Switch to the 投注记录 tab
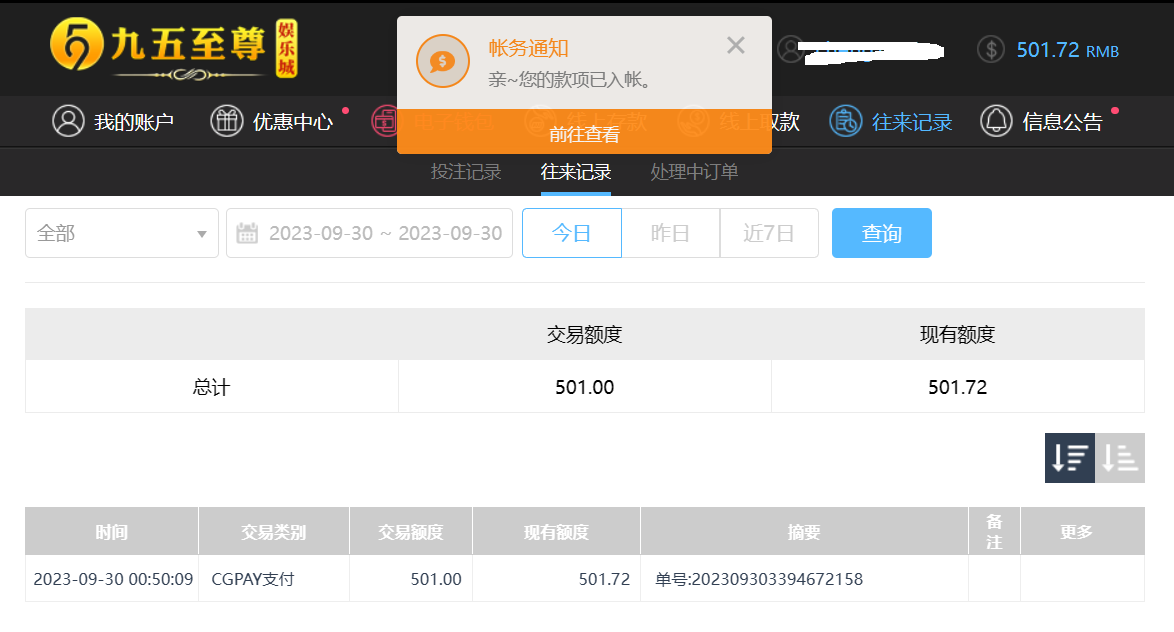 click(x=466, y=172)
